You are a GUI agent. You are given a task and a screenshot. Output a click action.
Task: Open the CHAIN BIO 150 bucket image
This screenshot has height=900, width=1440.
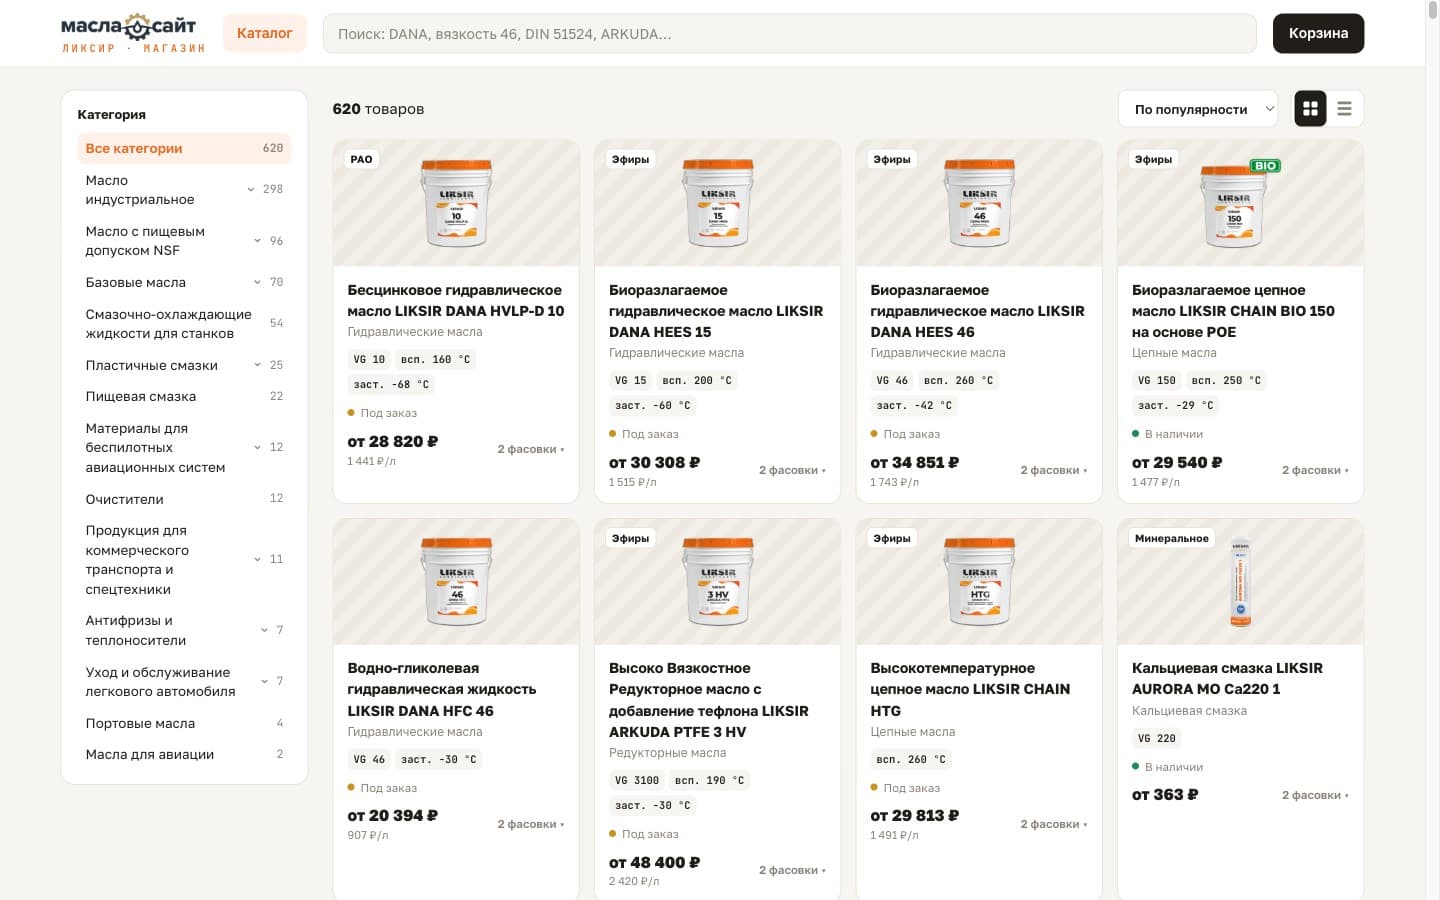point(1240,203)
